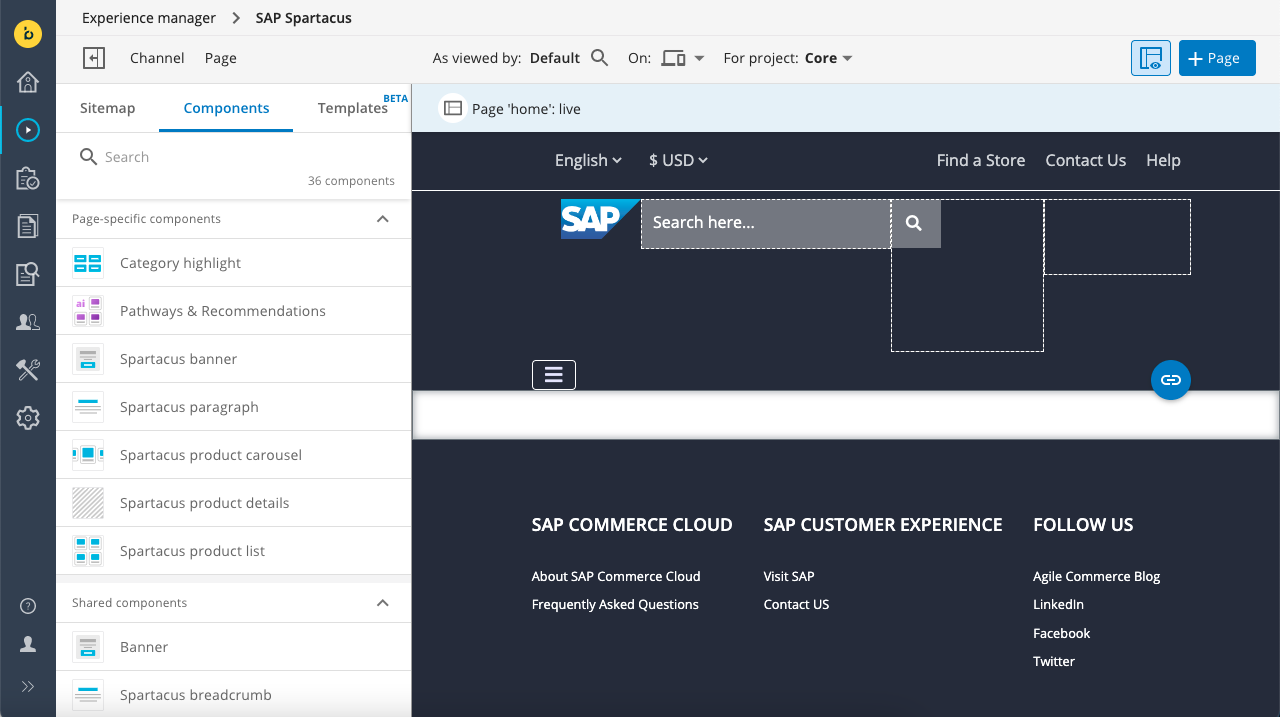Open the settings gear icon in sidebar
Screen dimensions: 1280x717
(x=28, y=418)
